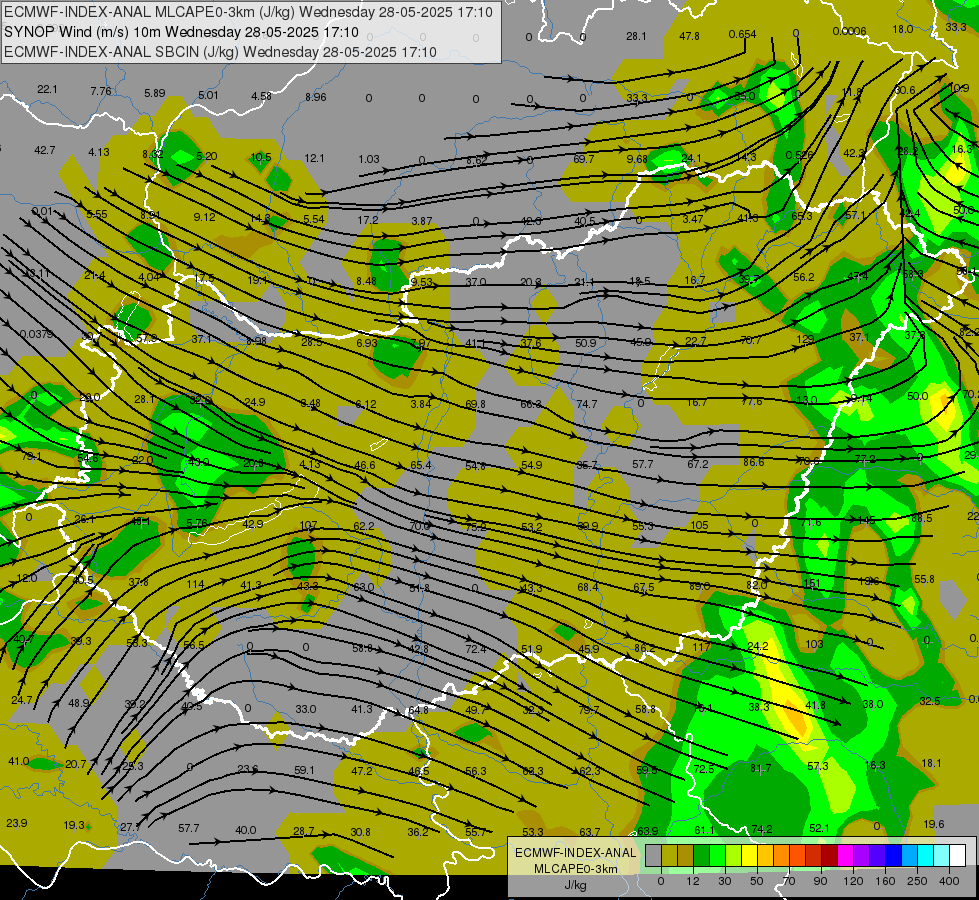
Task: Click the map value '5.89'
Action: coord(155,93)
